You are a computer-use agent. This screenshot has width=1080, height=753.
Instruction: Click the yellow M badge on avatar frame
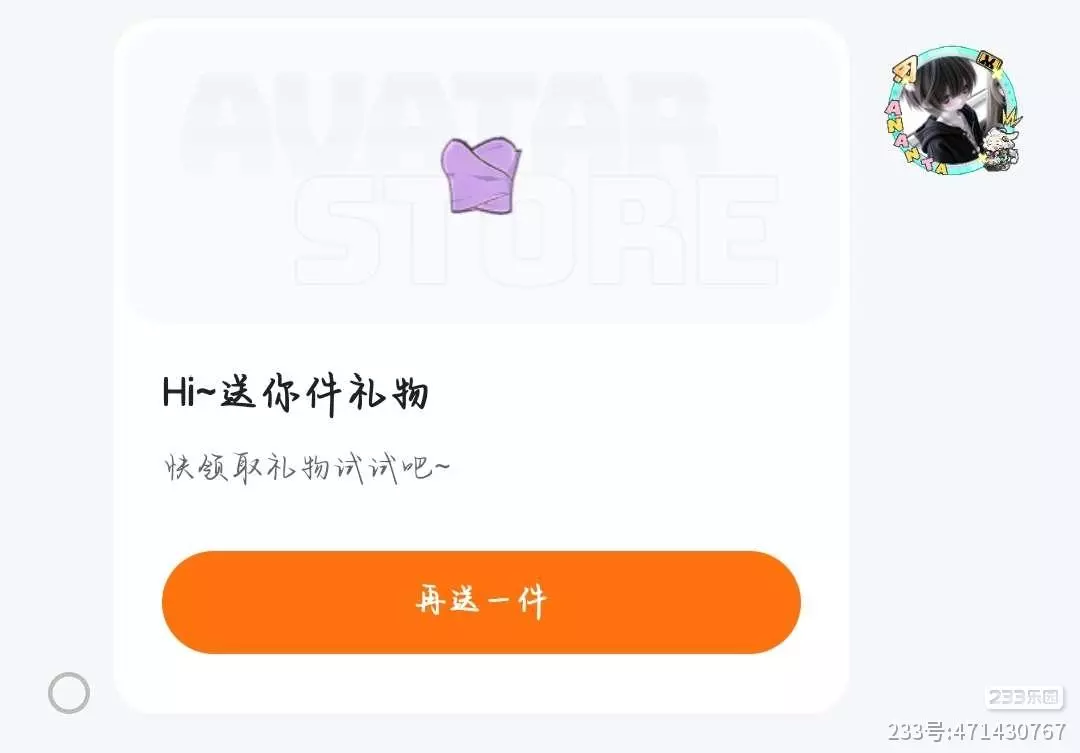click(990, 61)
